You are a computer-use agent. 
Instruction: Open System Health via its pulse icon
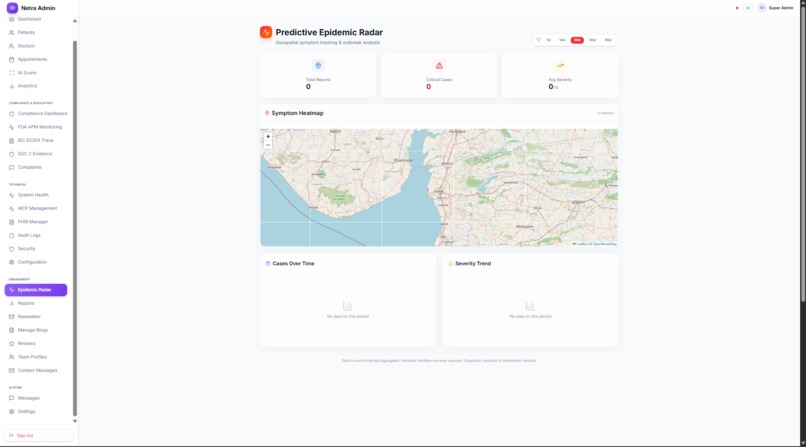coord(11,195)
